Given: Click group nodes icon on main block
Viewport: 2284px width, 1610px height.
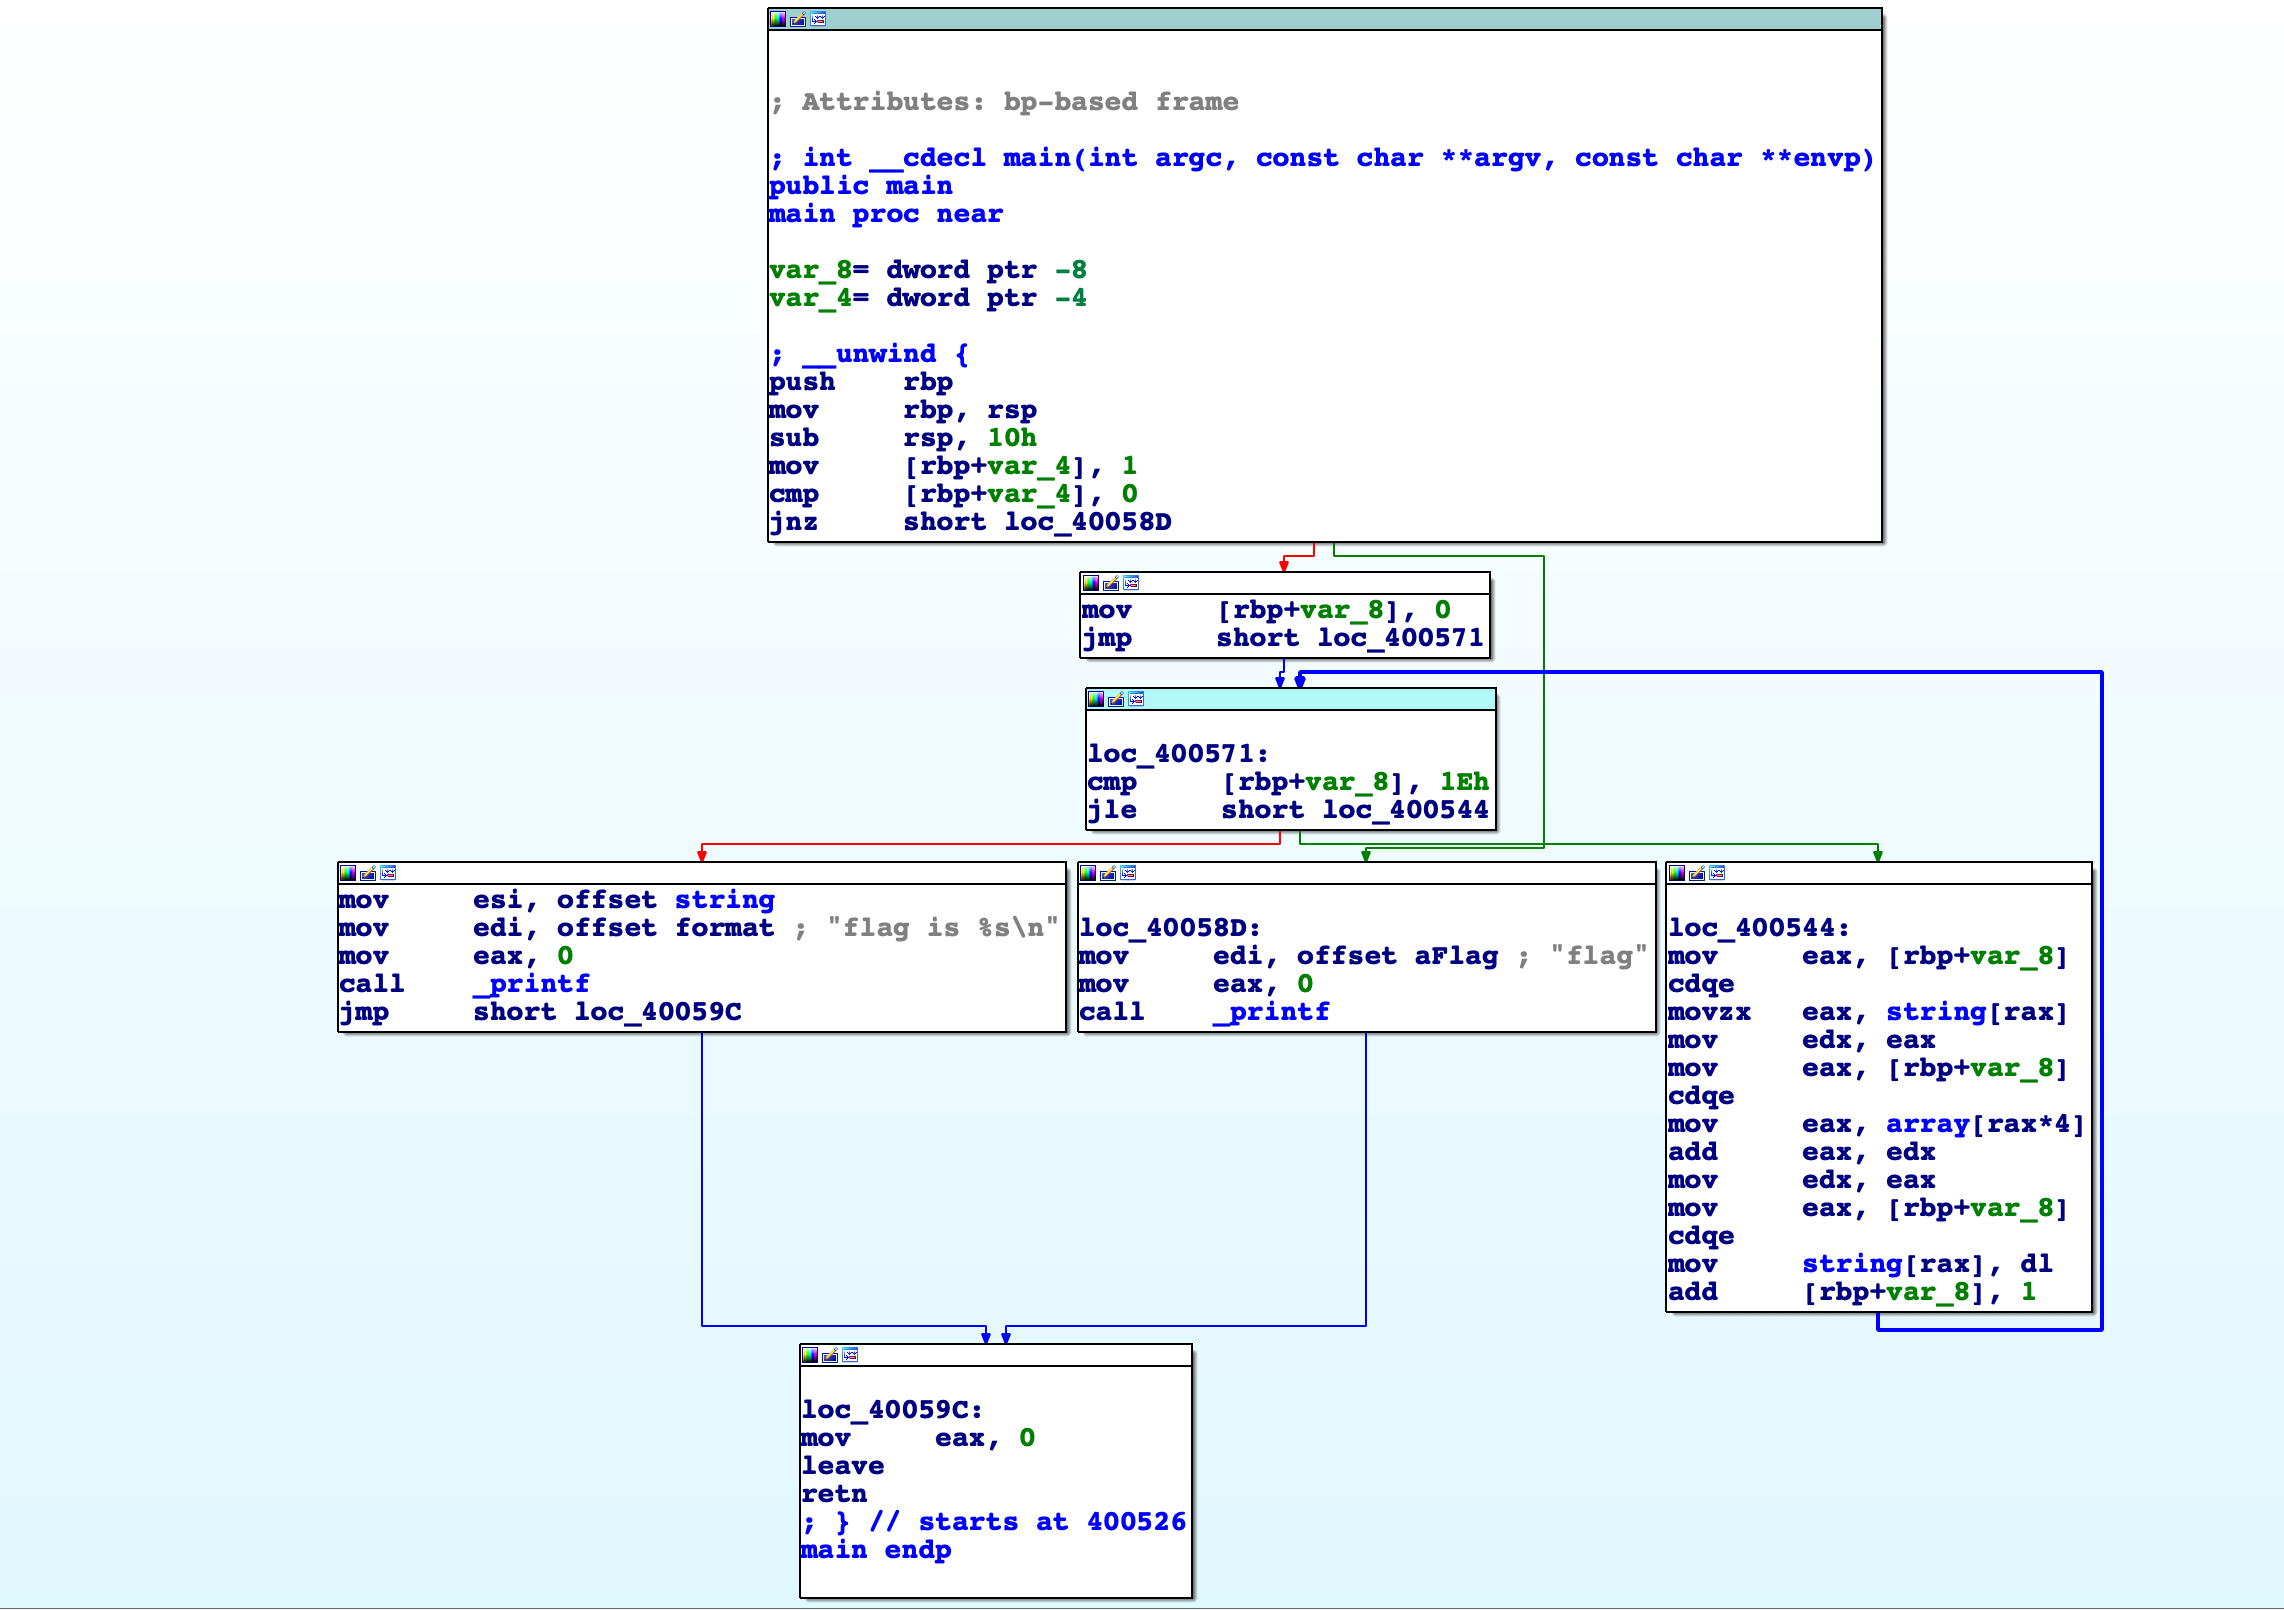Looking at the screenshot, I should 818,19.
